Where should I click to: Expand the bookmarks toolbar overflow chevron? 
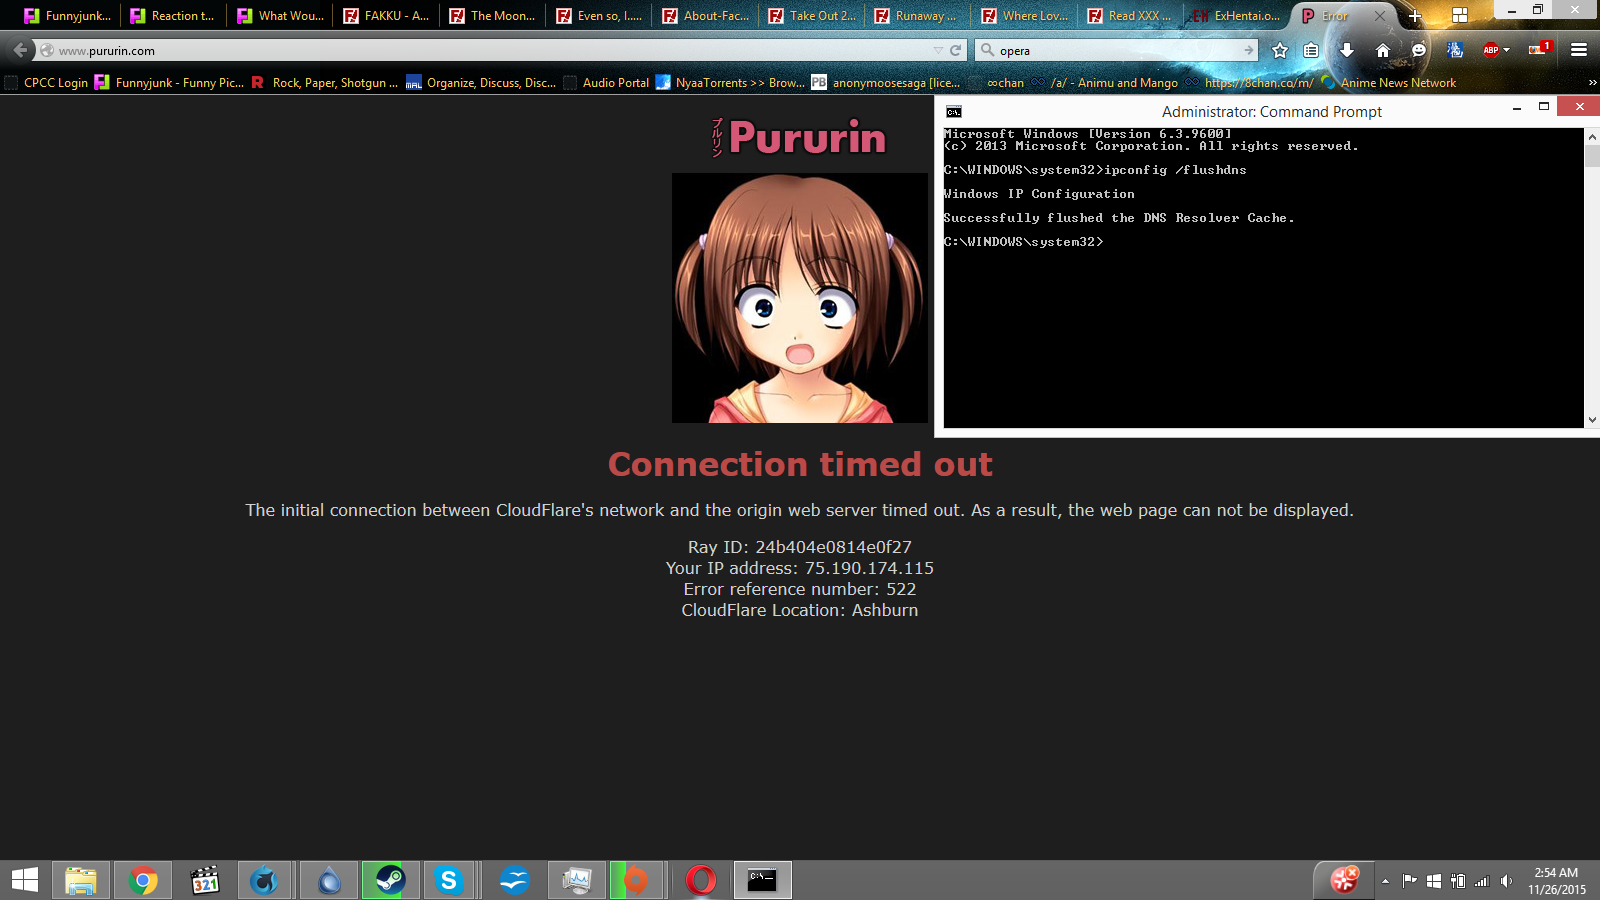coord(1592,83)
